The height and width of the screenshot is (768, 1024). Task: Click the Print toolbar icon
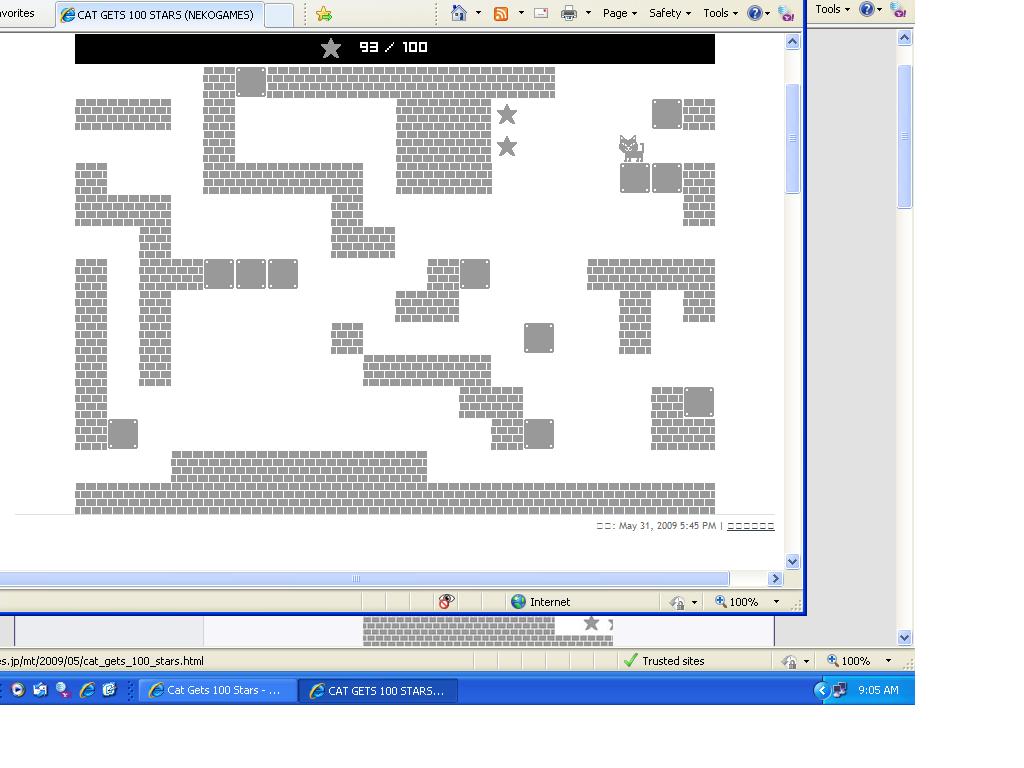tap(569, 13)
